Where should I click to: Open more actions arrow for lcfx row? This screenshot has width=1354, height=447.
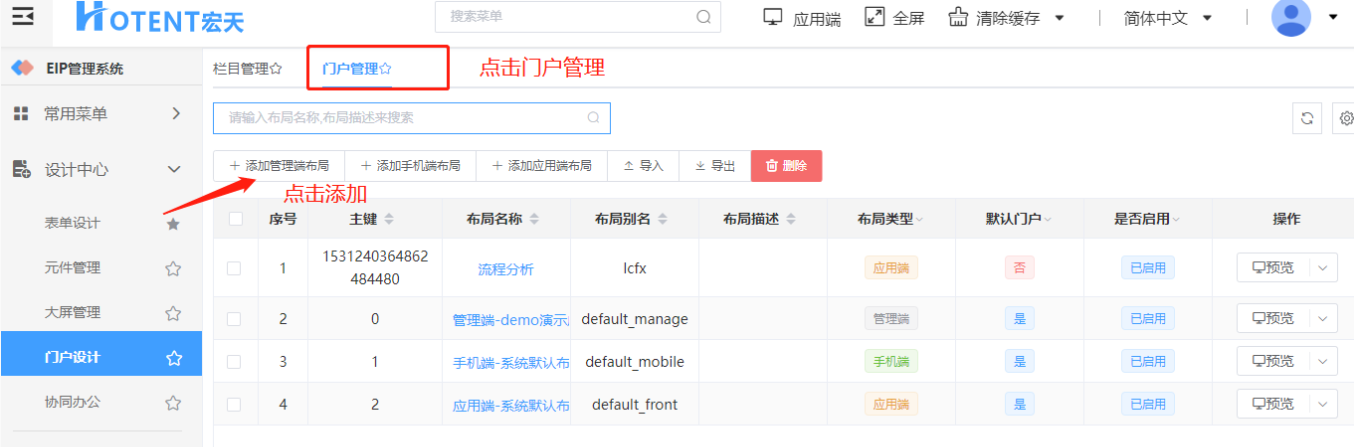pyautogui.click(x=1324, y=268)
